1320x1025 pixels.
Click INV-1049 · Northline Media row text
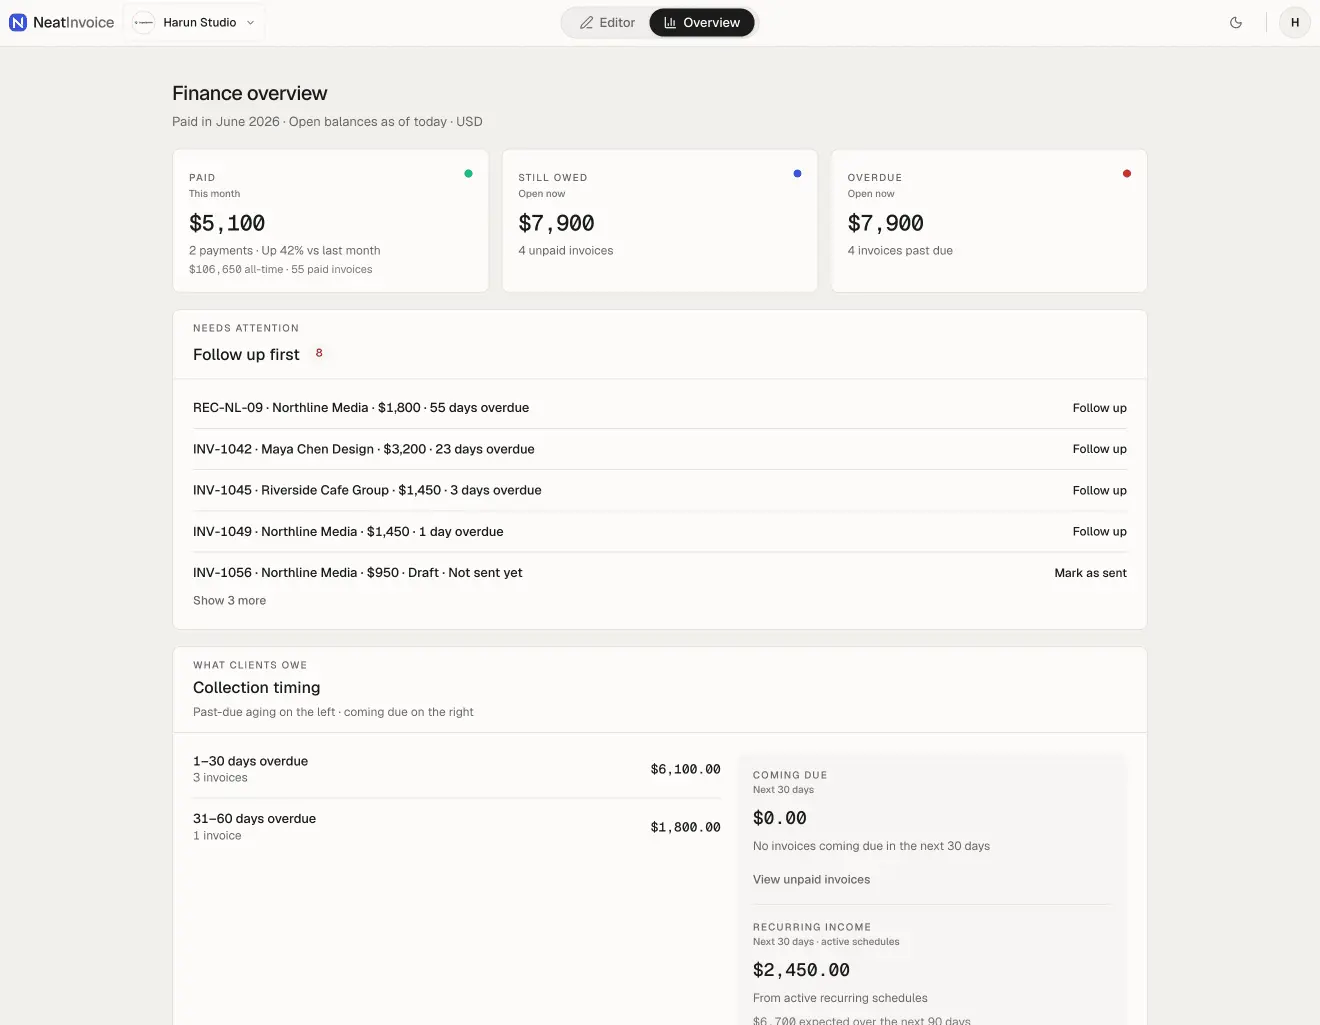(x=348, y=531)
